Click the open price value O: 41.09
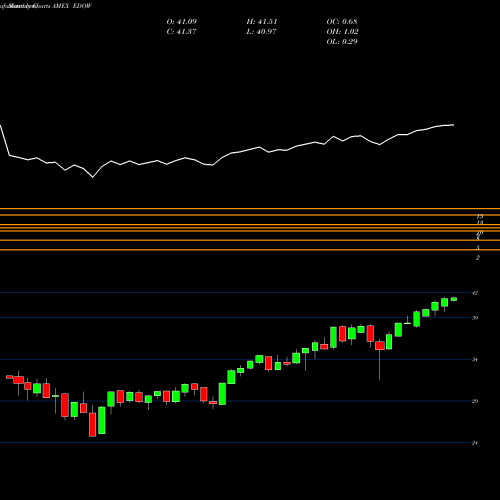The image size is (500, 500). coord(182,22)
